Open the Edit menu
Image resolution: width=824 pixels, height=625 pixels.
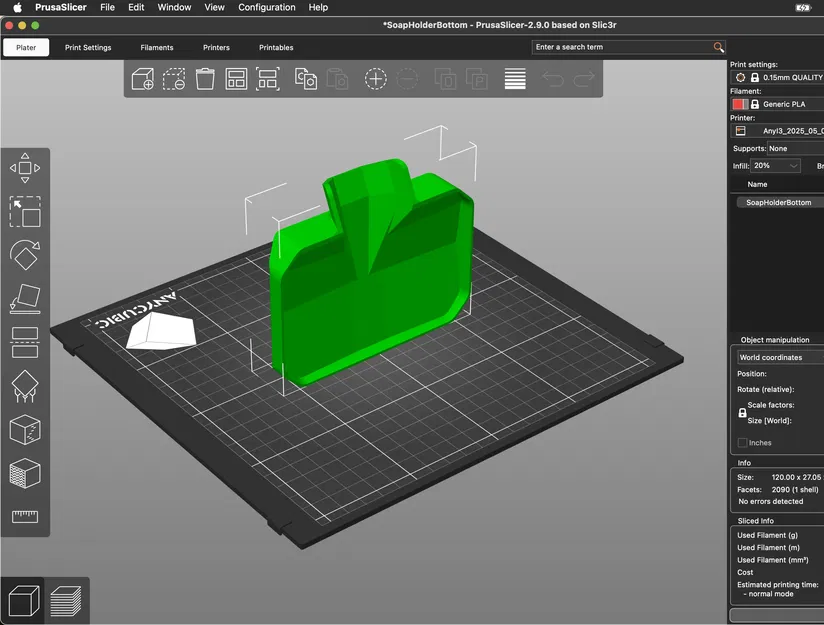point(136,7)
